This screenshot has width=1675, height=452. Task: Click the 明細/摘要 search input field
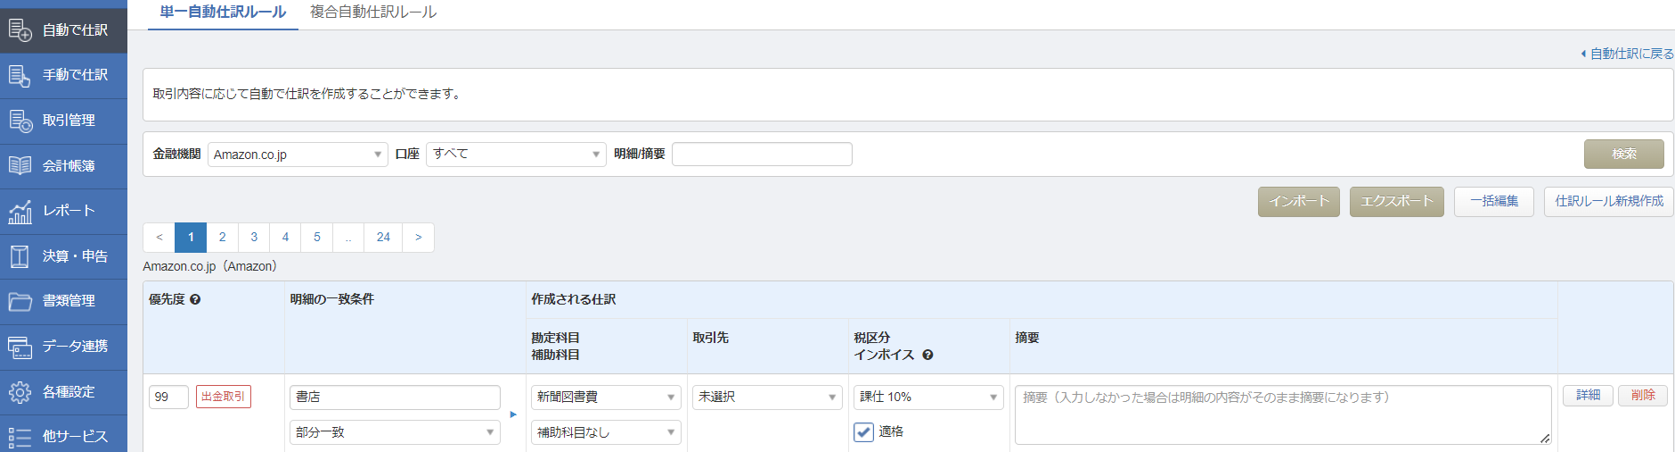[x=762, y=154]
